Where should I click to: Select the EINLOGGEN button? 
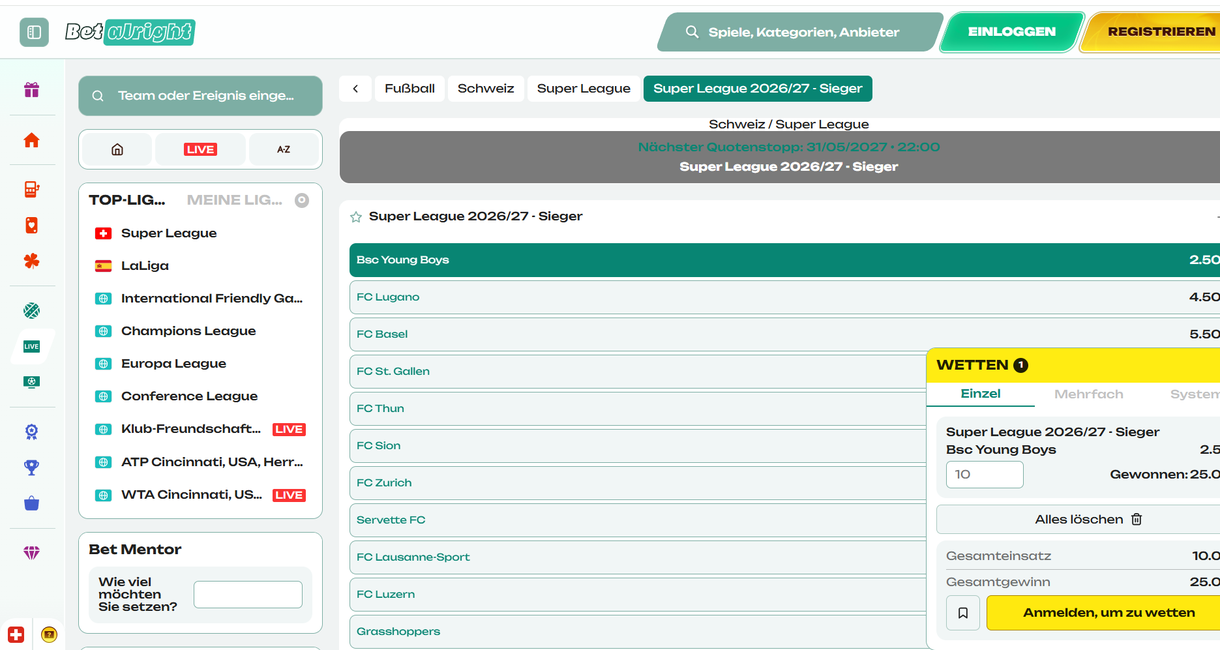click(x=1012, y=32)
